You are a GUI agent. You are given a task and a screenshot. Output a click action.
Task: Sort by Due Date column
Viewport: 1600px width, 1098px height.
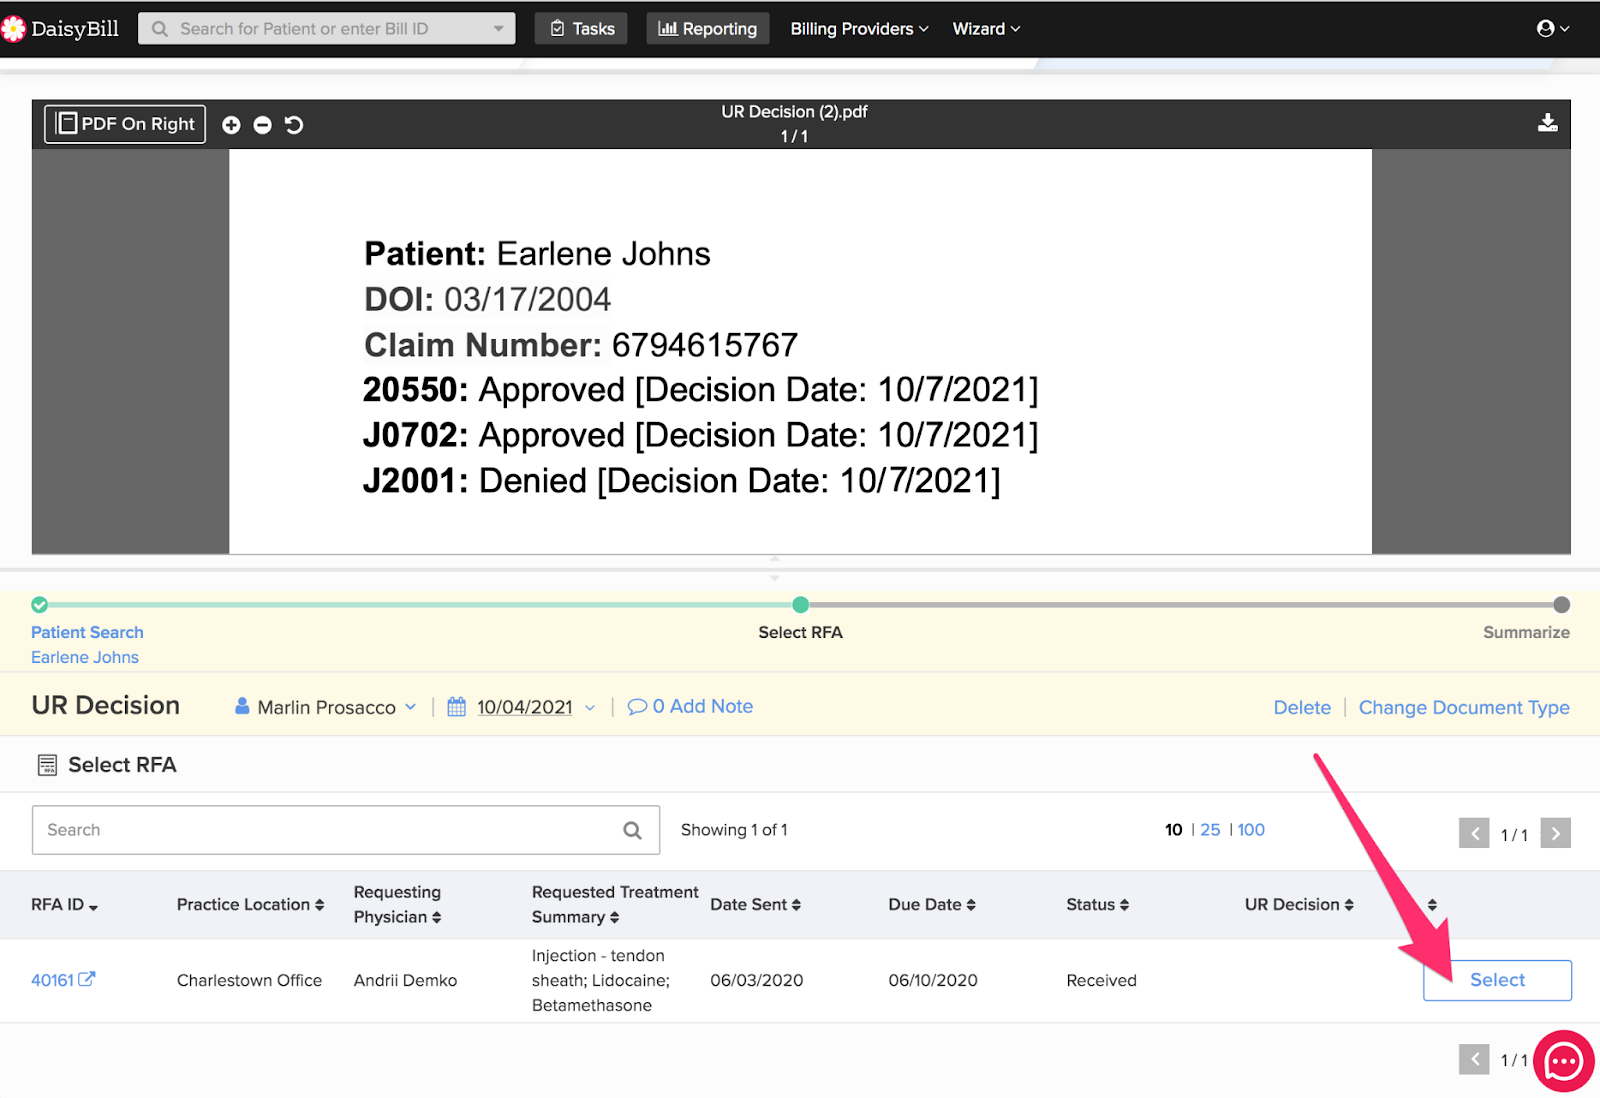tap(932, 905)
